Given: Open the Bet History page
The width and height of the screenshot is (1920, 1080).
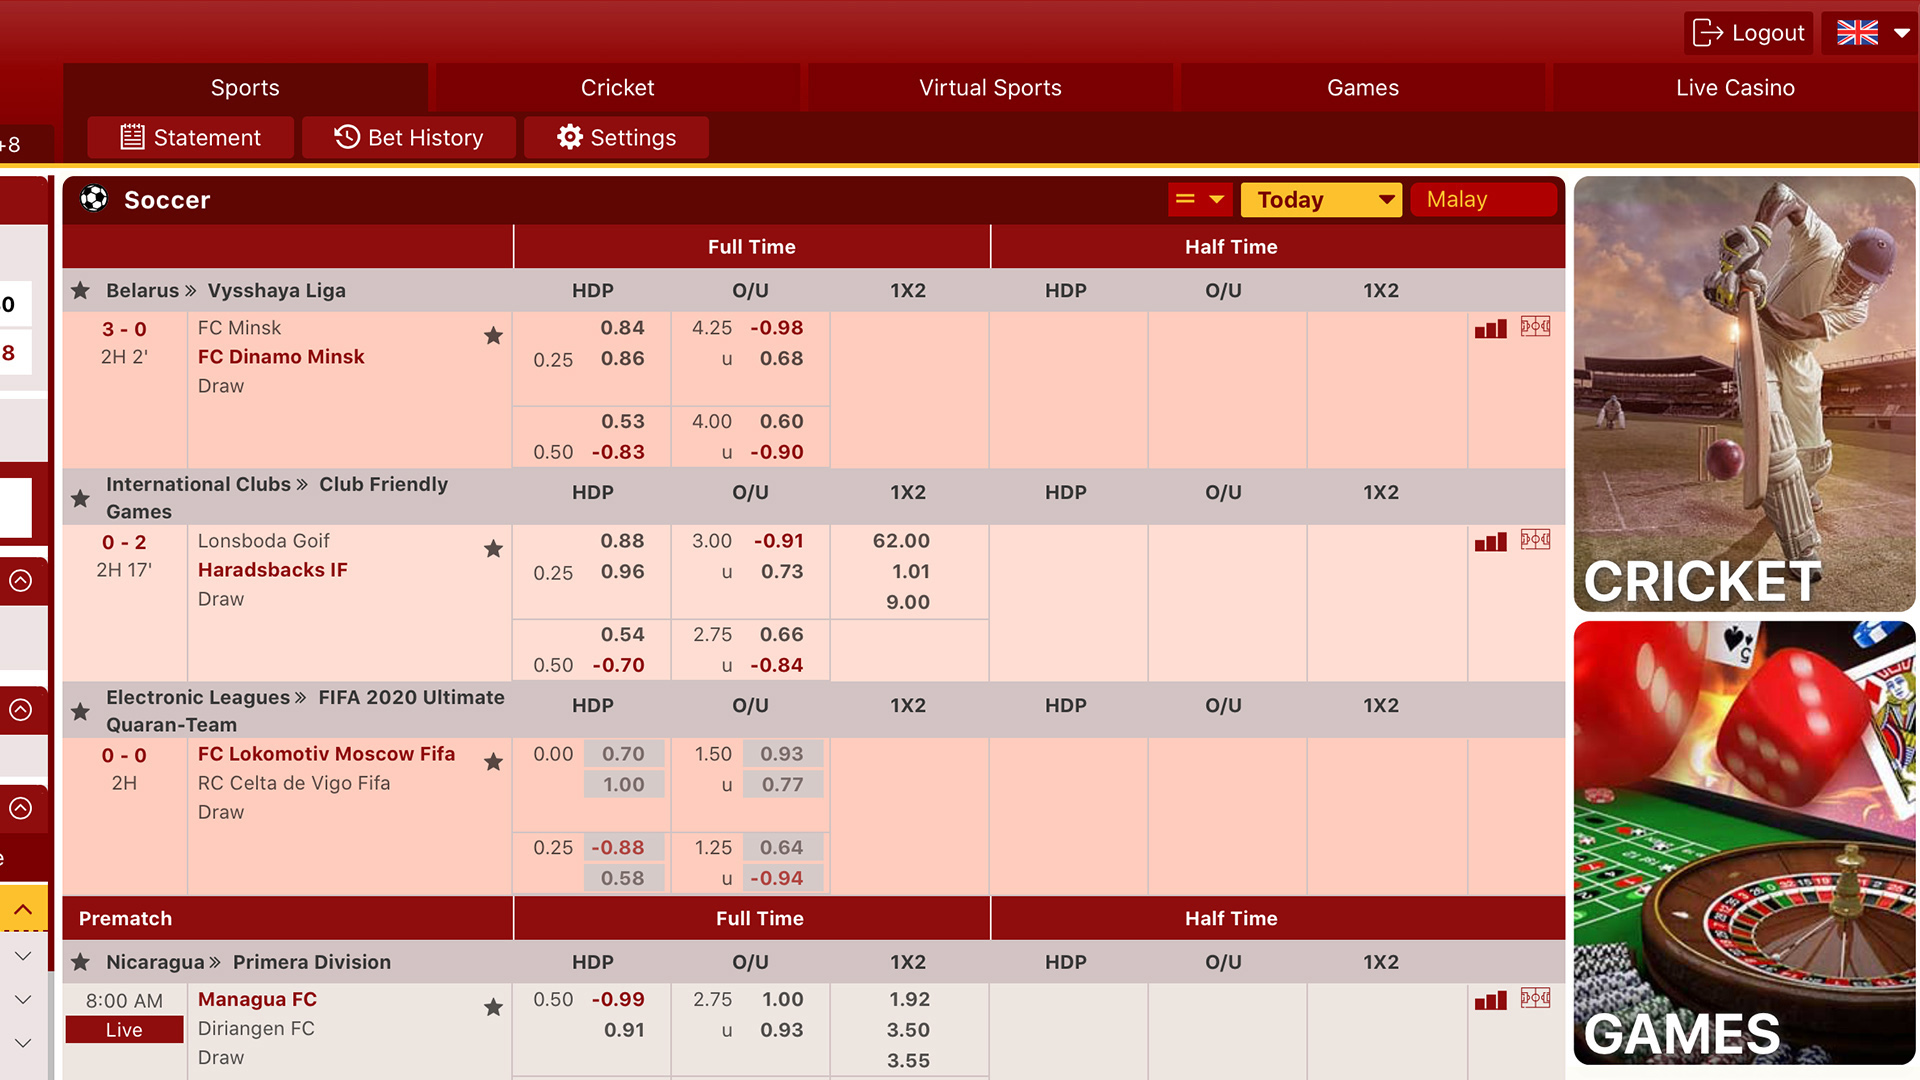Looking at the screenshot, I should (408, 138).
